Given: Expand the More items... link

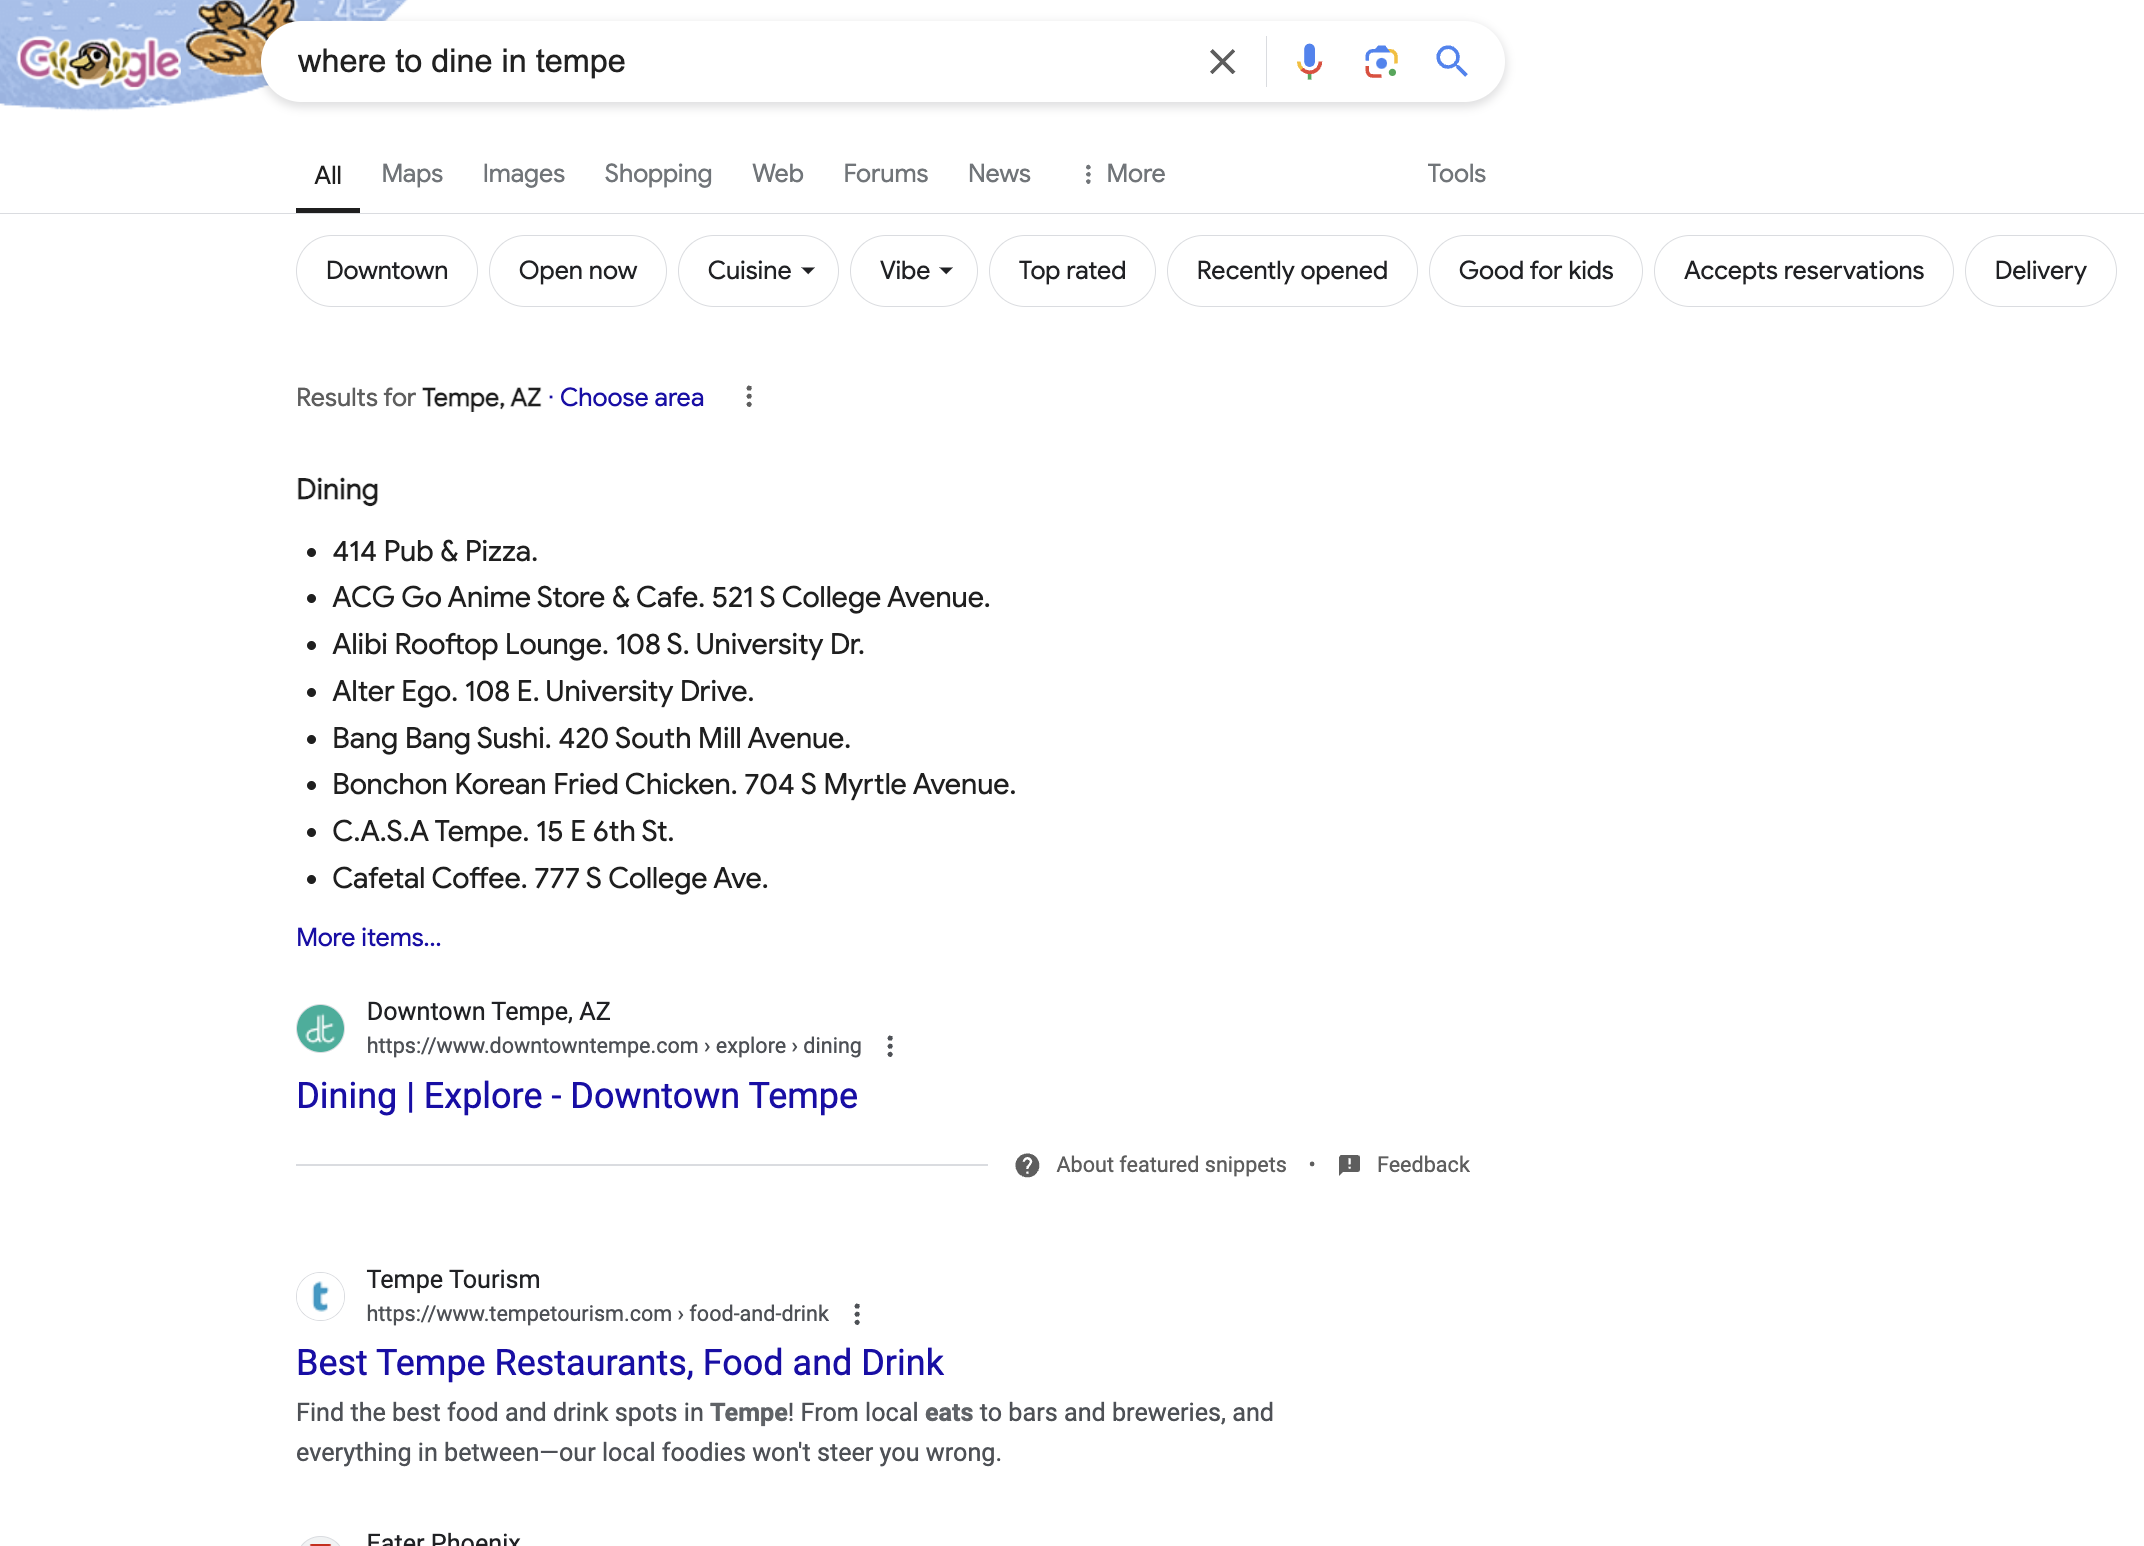Looking at the screenshot, I should tap(368, 938).
